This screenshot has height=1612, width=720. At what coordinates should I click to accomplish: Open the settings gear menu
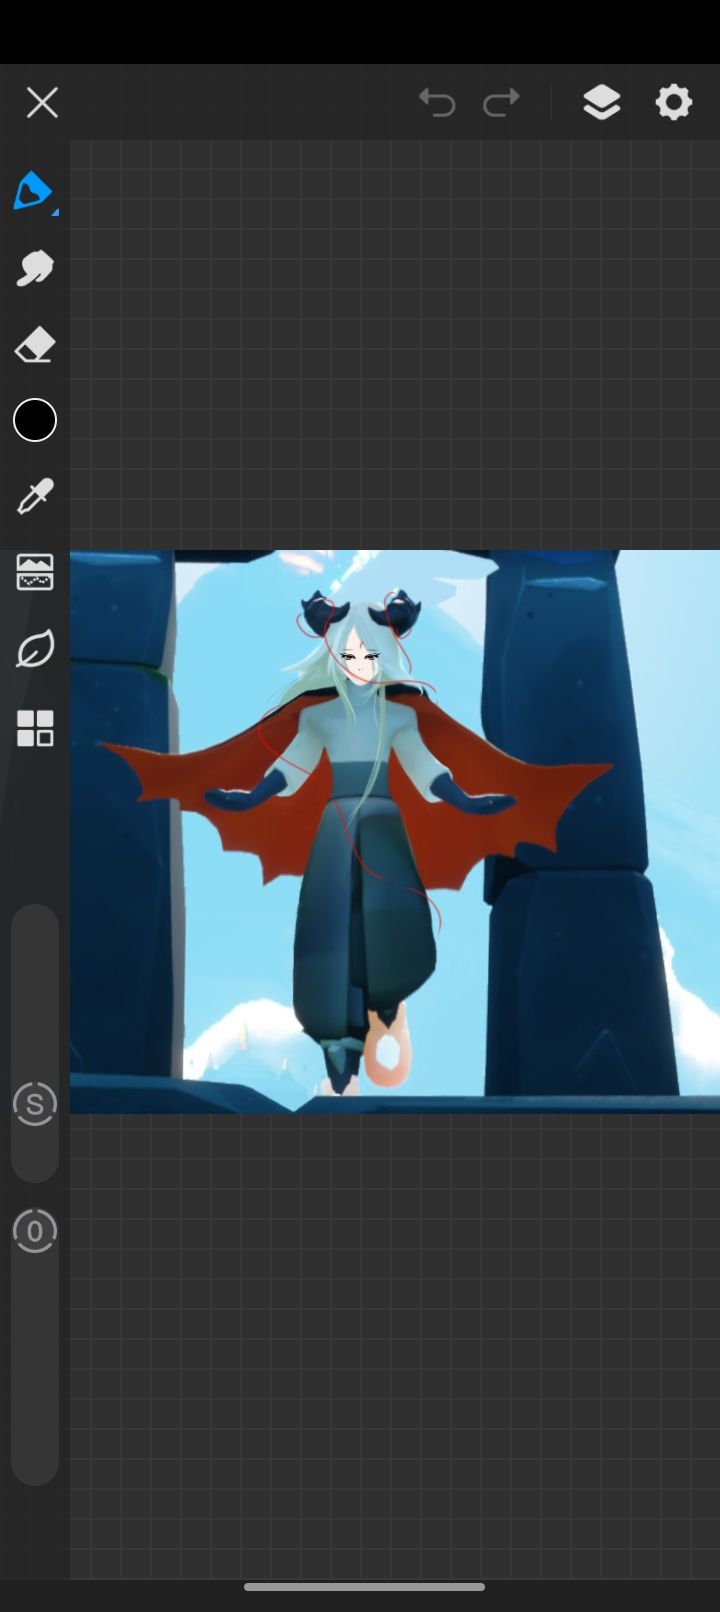click(x=674, y=102)
